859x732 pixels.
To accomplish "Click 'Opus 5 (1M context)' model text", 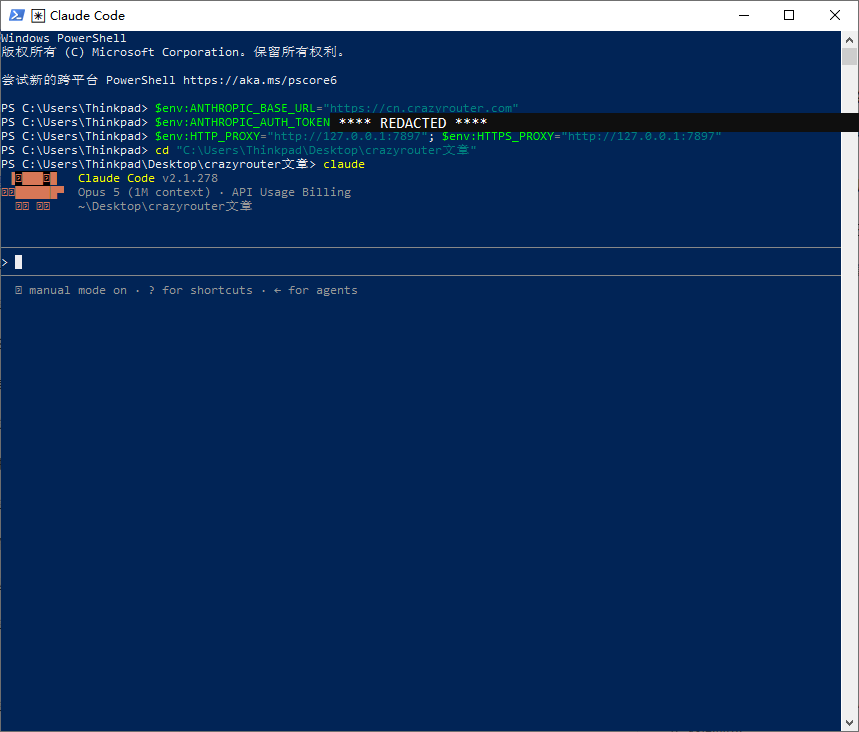I will [144, 192].
